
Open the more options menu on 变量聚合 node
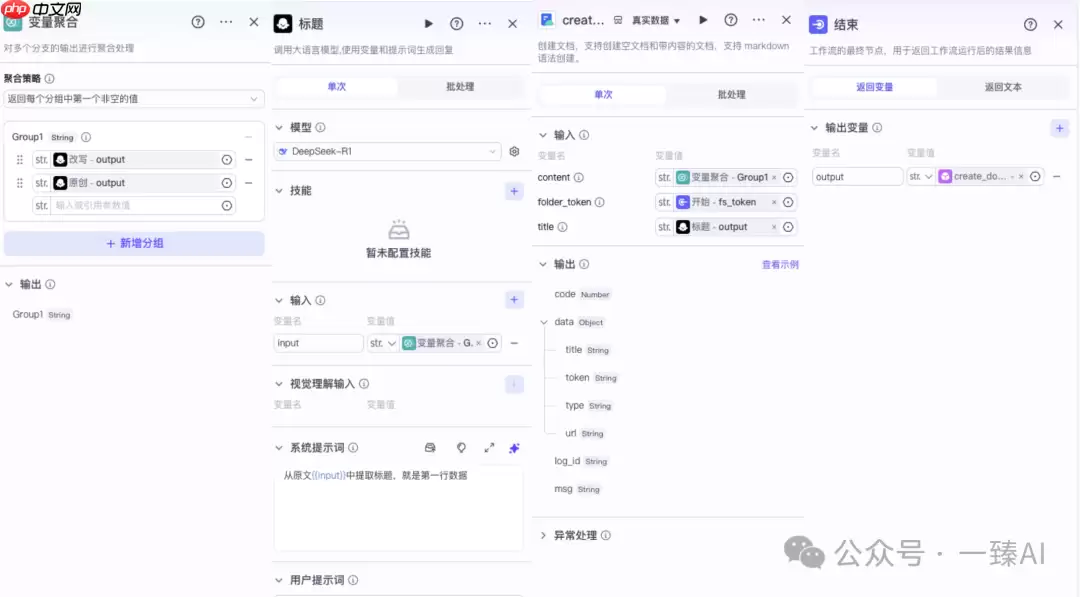225,22
